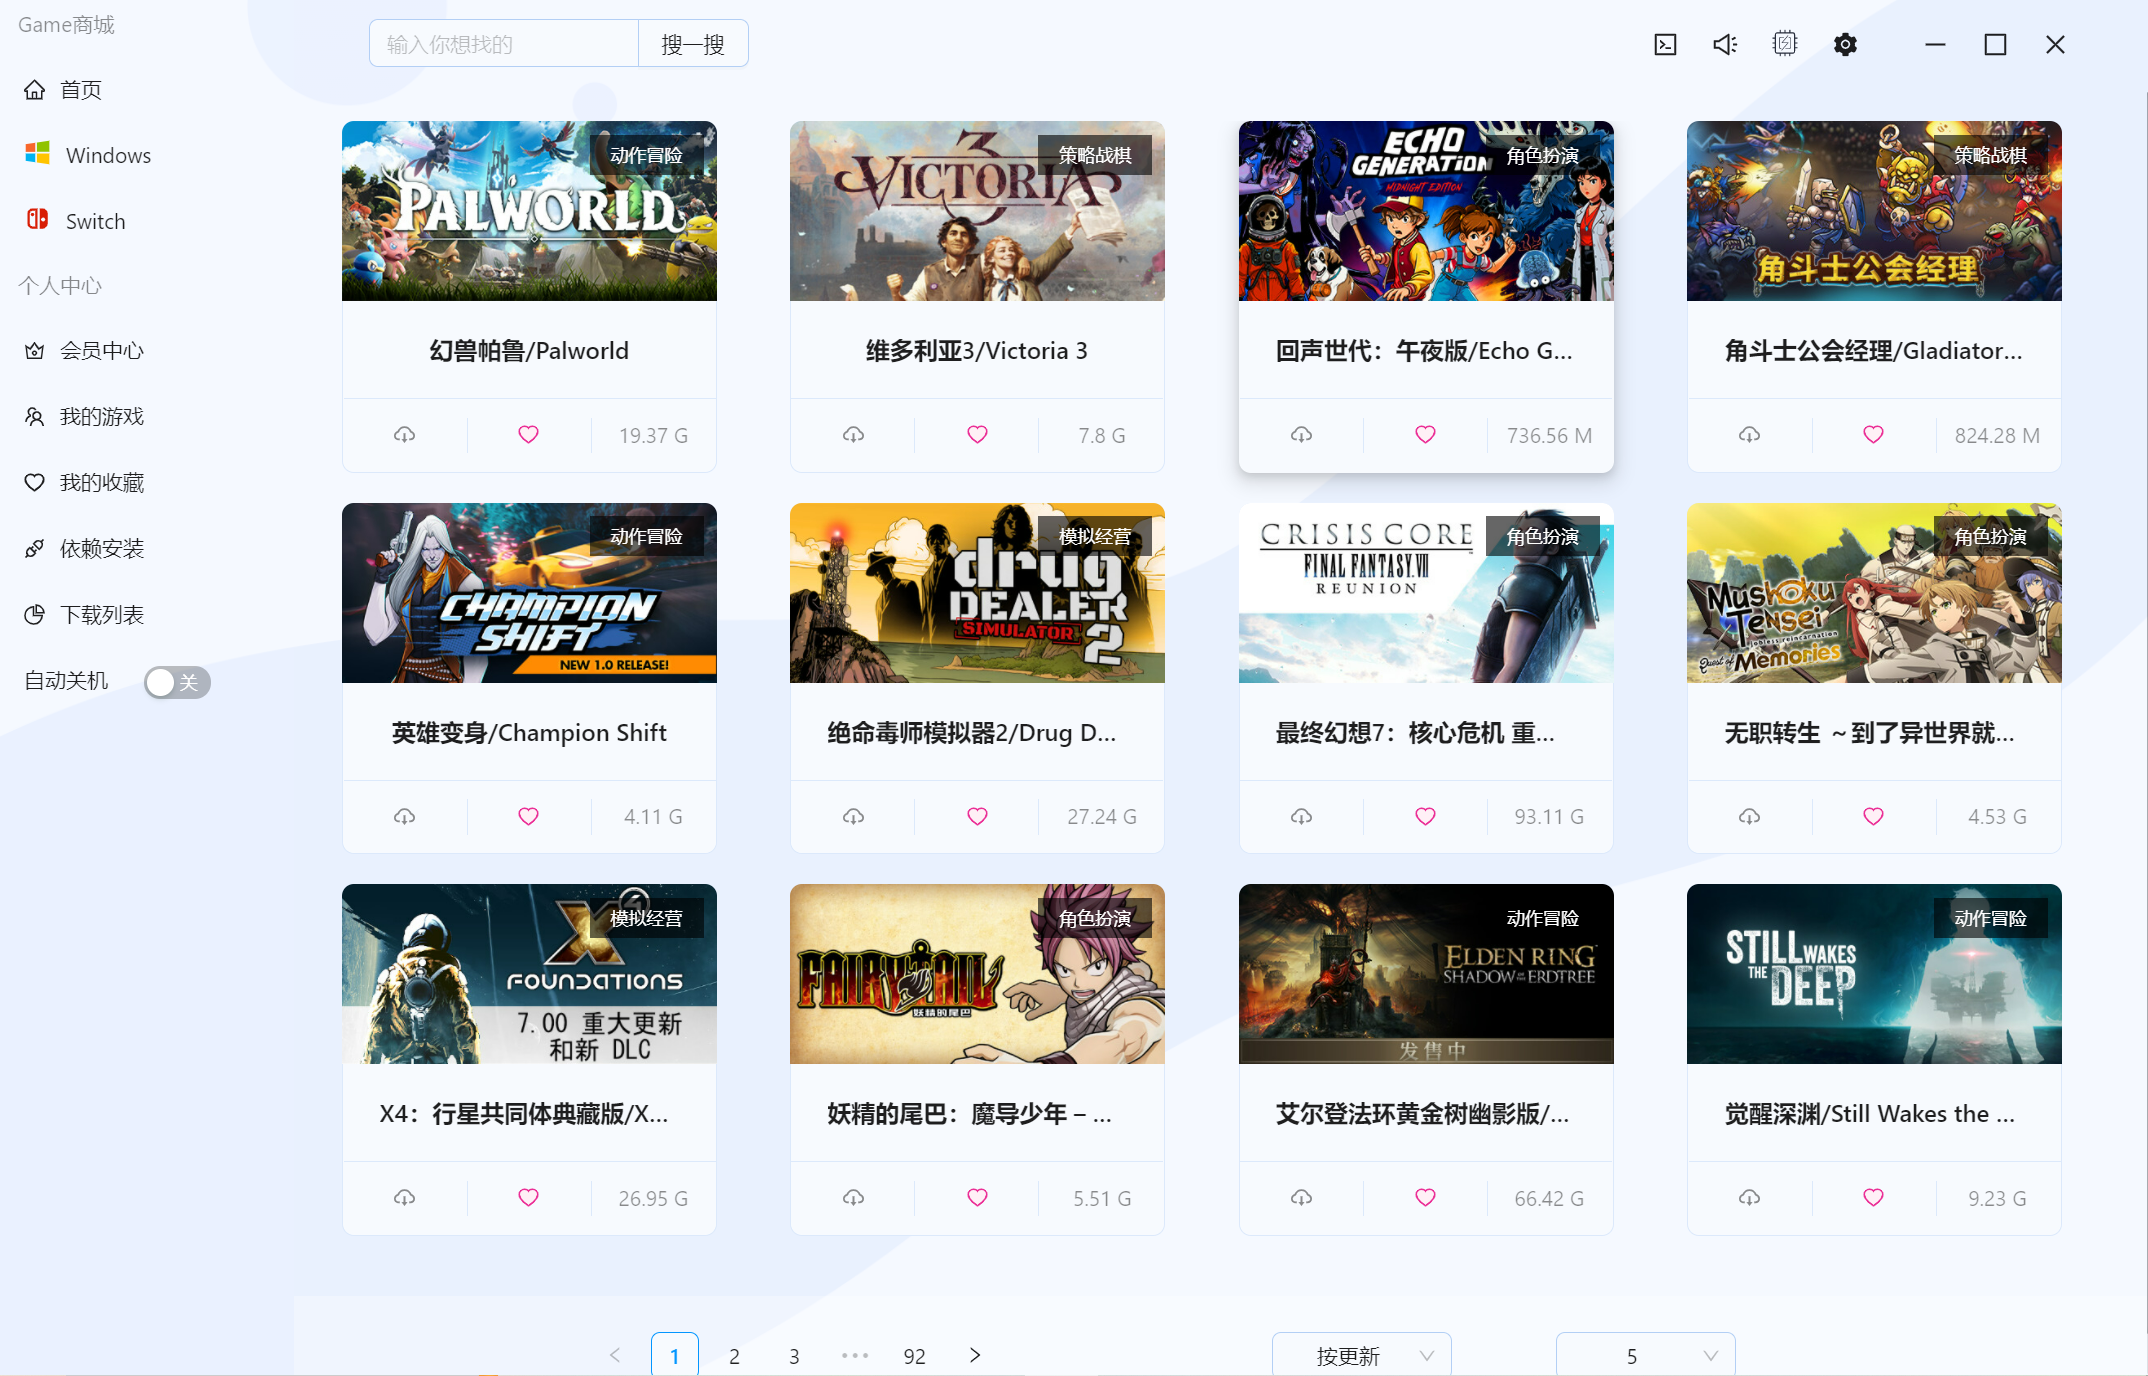
Task: Open Still Wakes the Deep cover
Action: click(x=1874, y=974)
